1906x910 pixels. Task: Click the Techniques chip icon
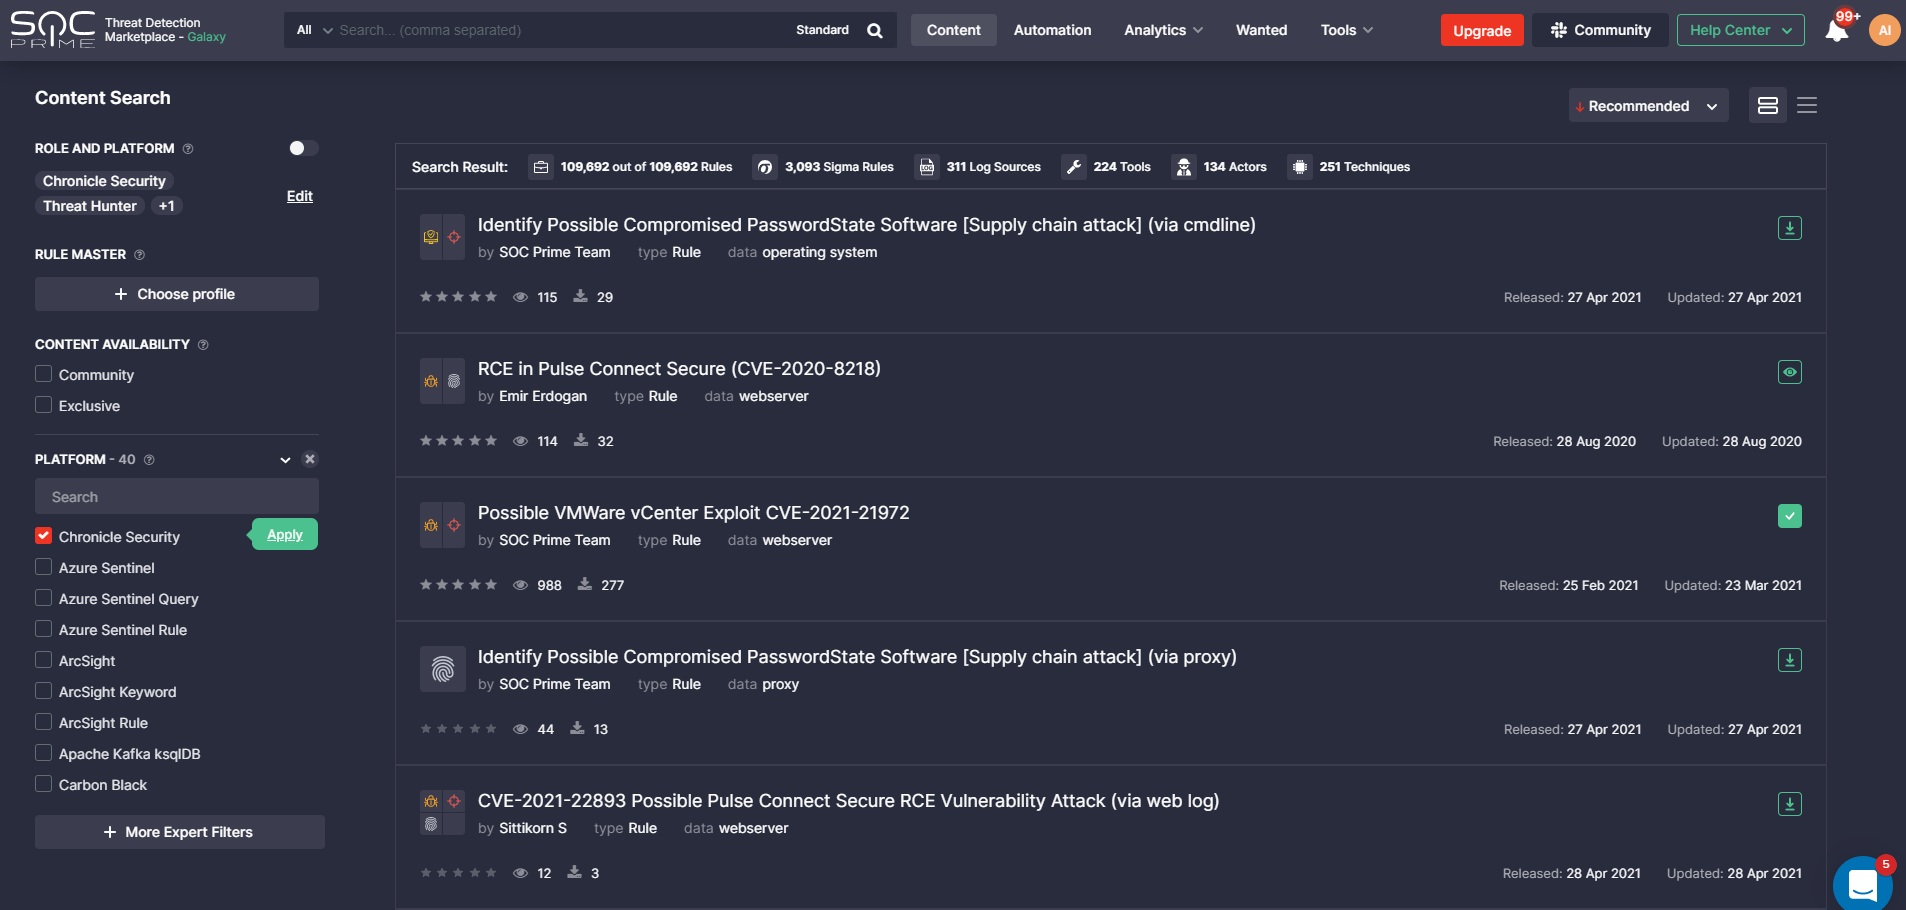(1300, 167)
